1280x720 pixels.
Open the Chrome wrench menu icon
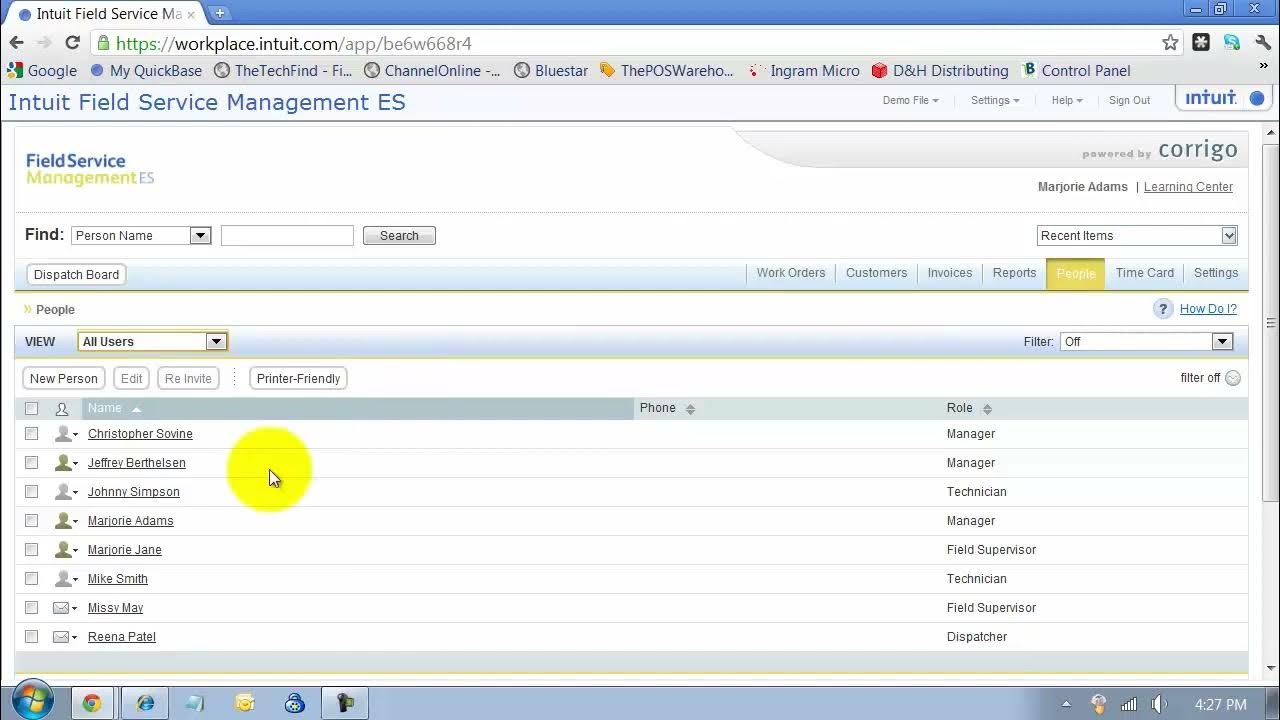click(1263, 43)
